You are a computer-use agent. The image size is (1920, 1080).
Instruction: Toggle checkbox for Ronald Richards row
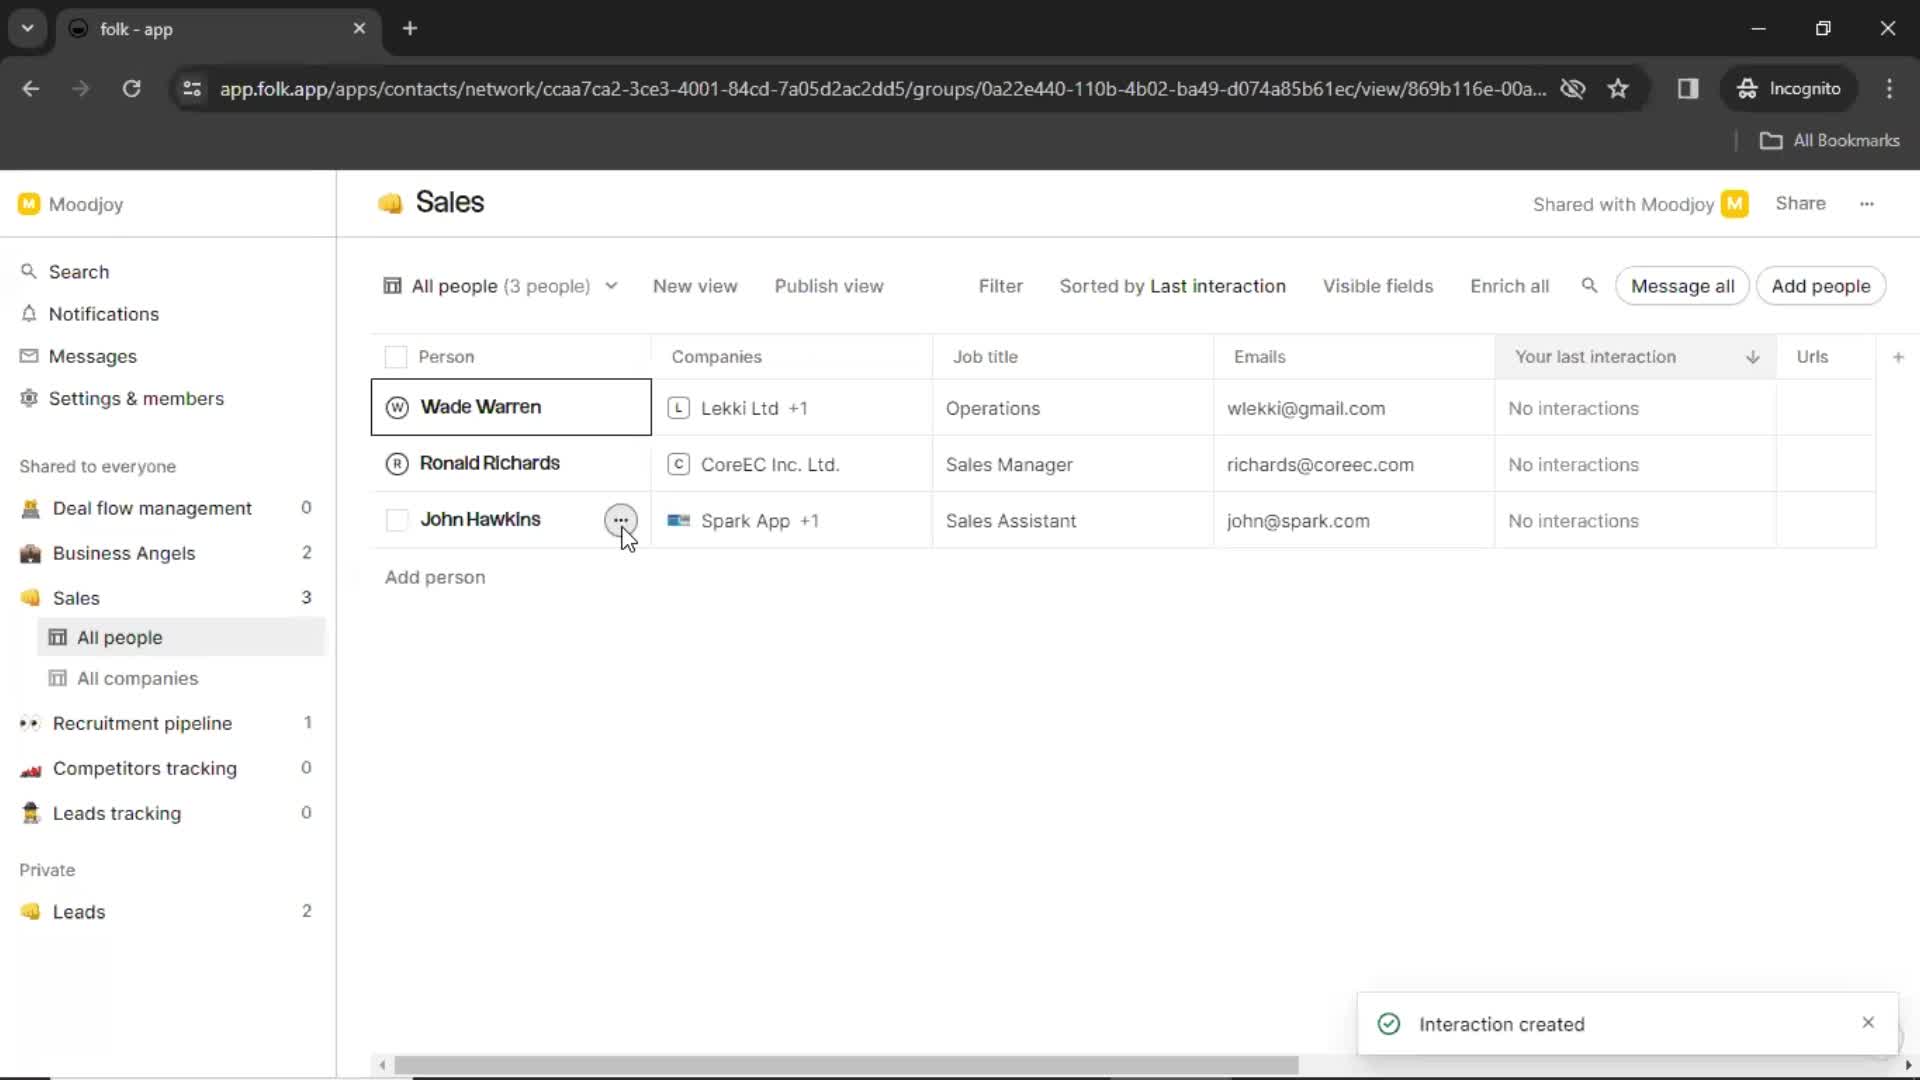396,463
